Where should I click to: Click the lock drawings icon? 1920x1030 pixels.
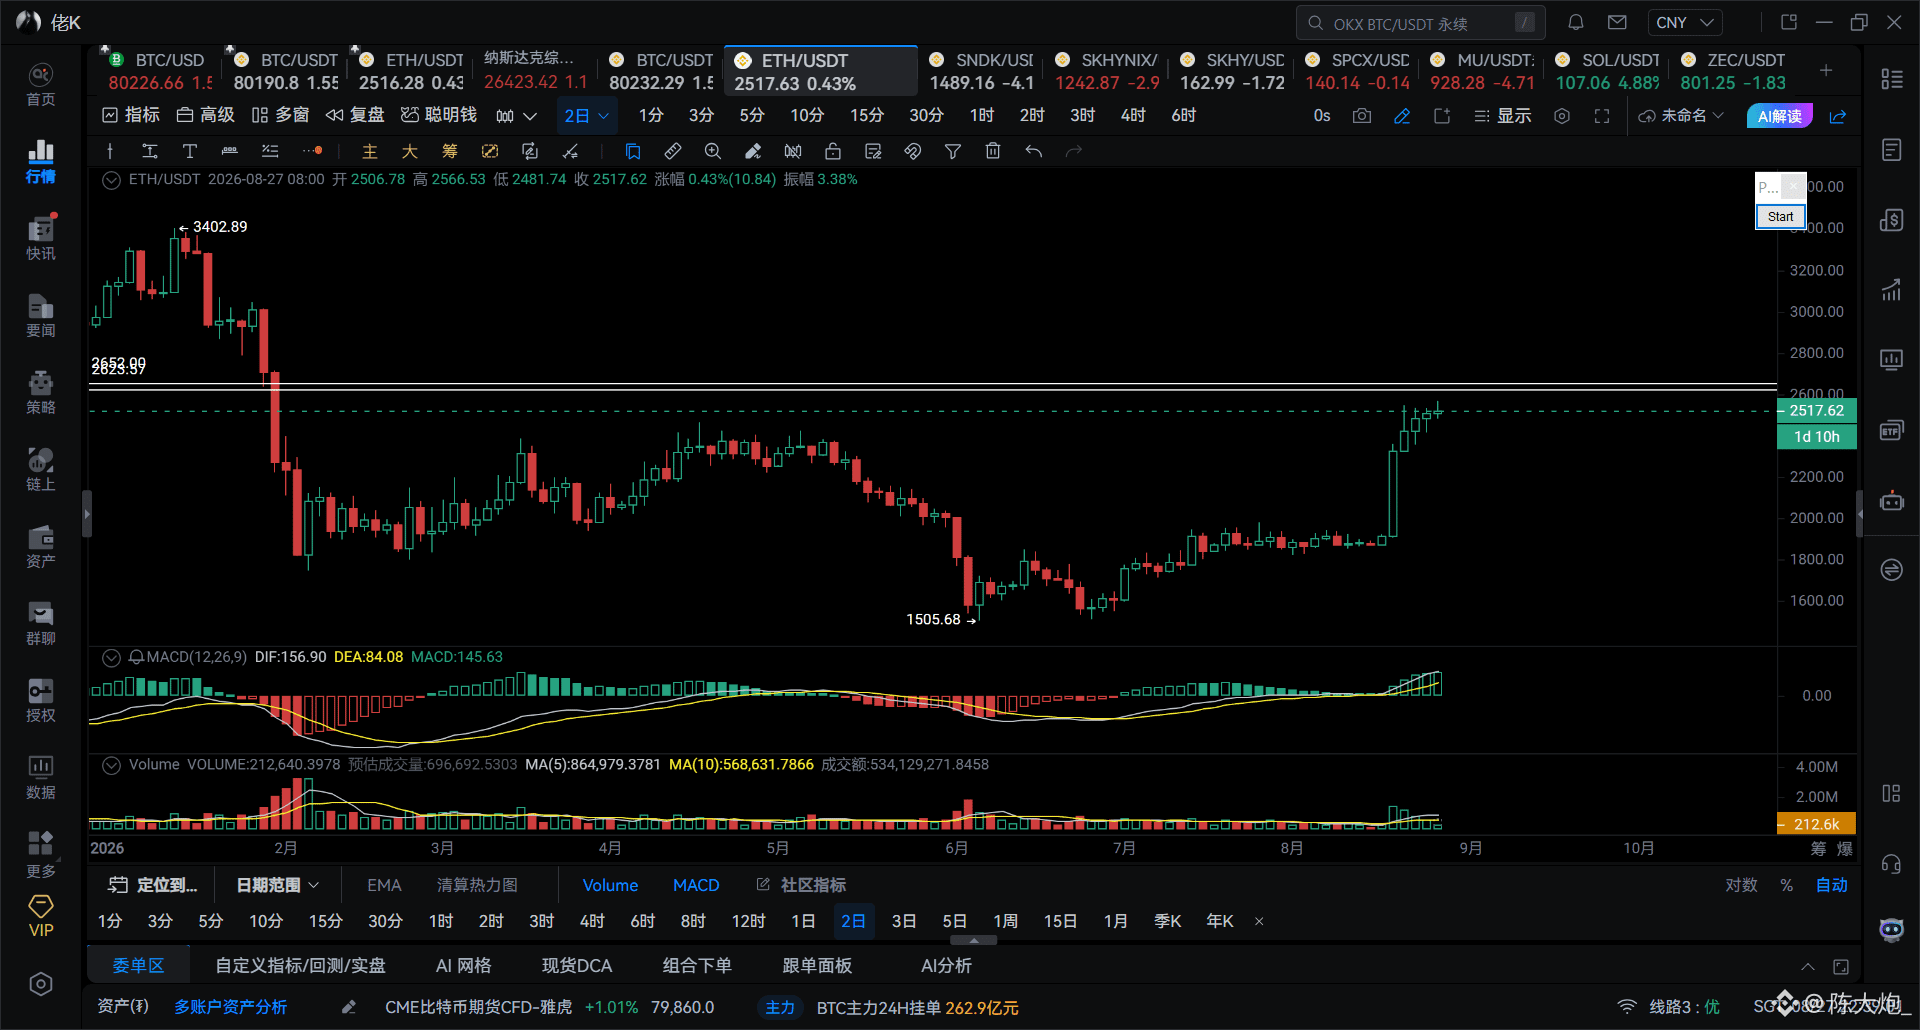click(x=833, y=151)
